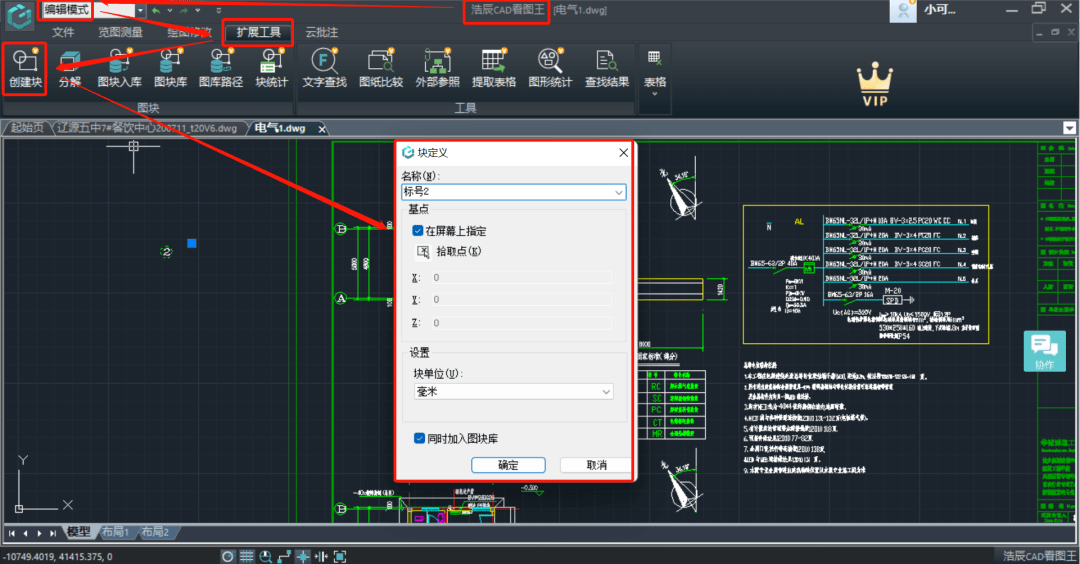The height and width of the screenshot is (564, 1080).
Task: Open the 块统计 block statistics tool
Action: pyautogui.click(x=271, y=68)
